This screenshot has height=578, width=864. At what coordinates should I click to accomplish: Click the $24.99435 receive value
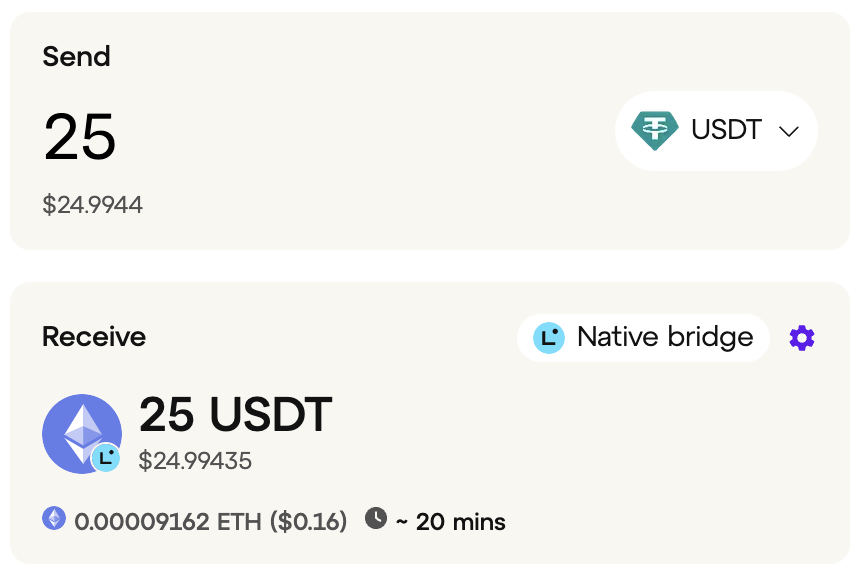point(195,461)
